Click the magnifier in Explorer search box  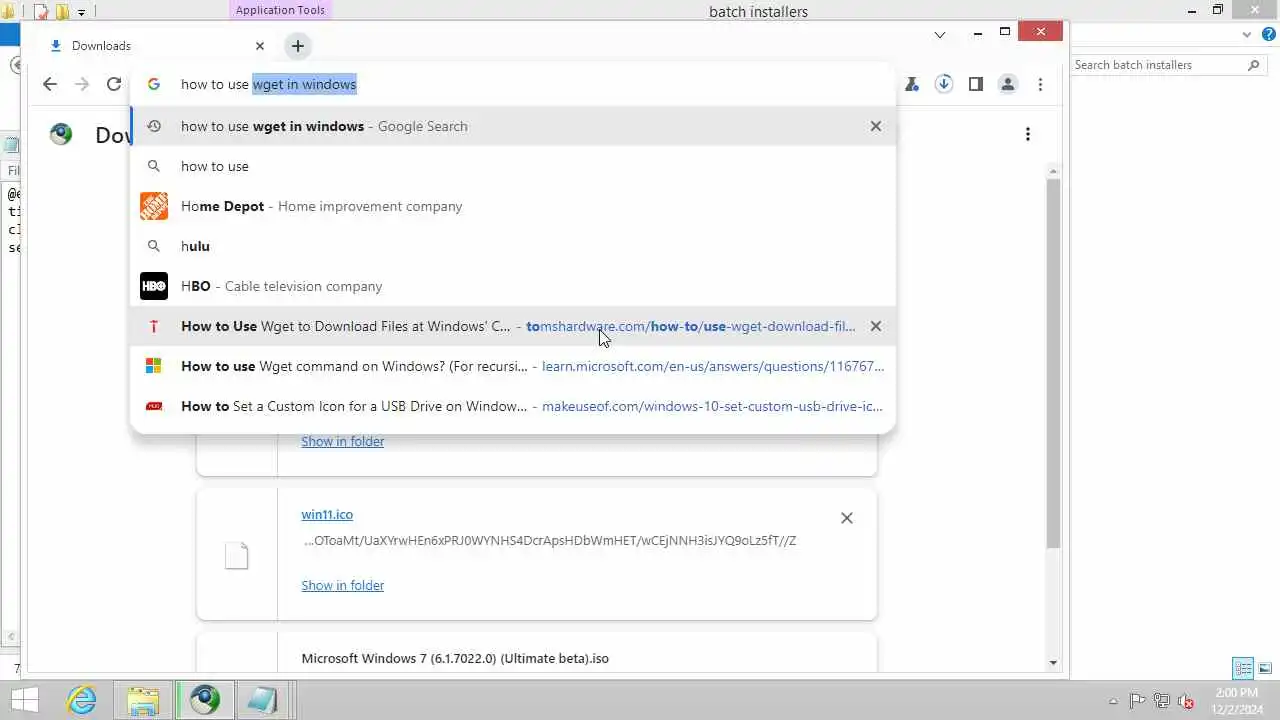click(1254, 65)
